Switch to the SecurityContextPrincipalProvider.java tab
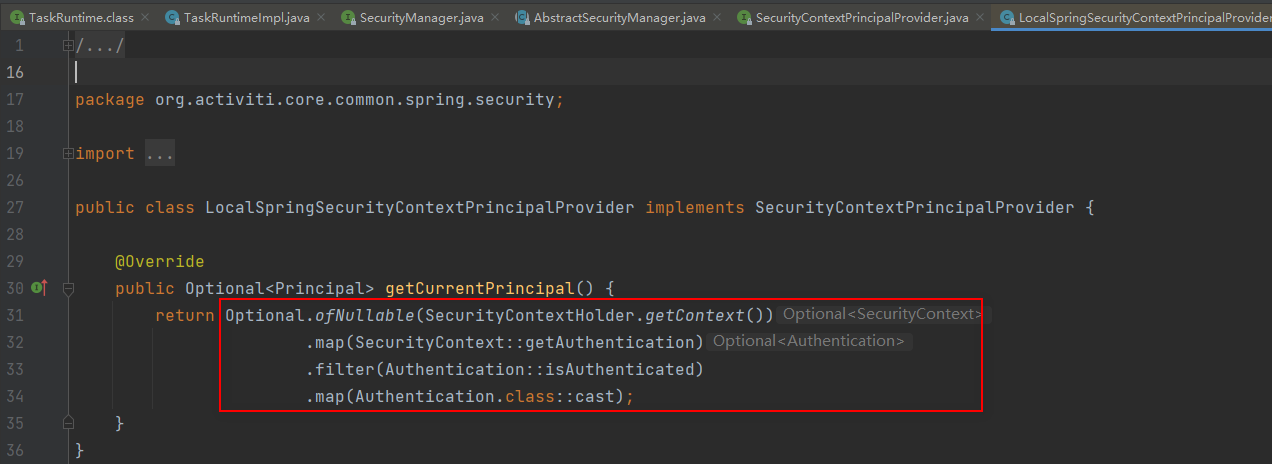1272x464 pixels. tap(861, 18)
